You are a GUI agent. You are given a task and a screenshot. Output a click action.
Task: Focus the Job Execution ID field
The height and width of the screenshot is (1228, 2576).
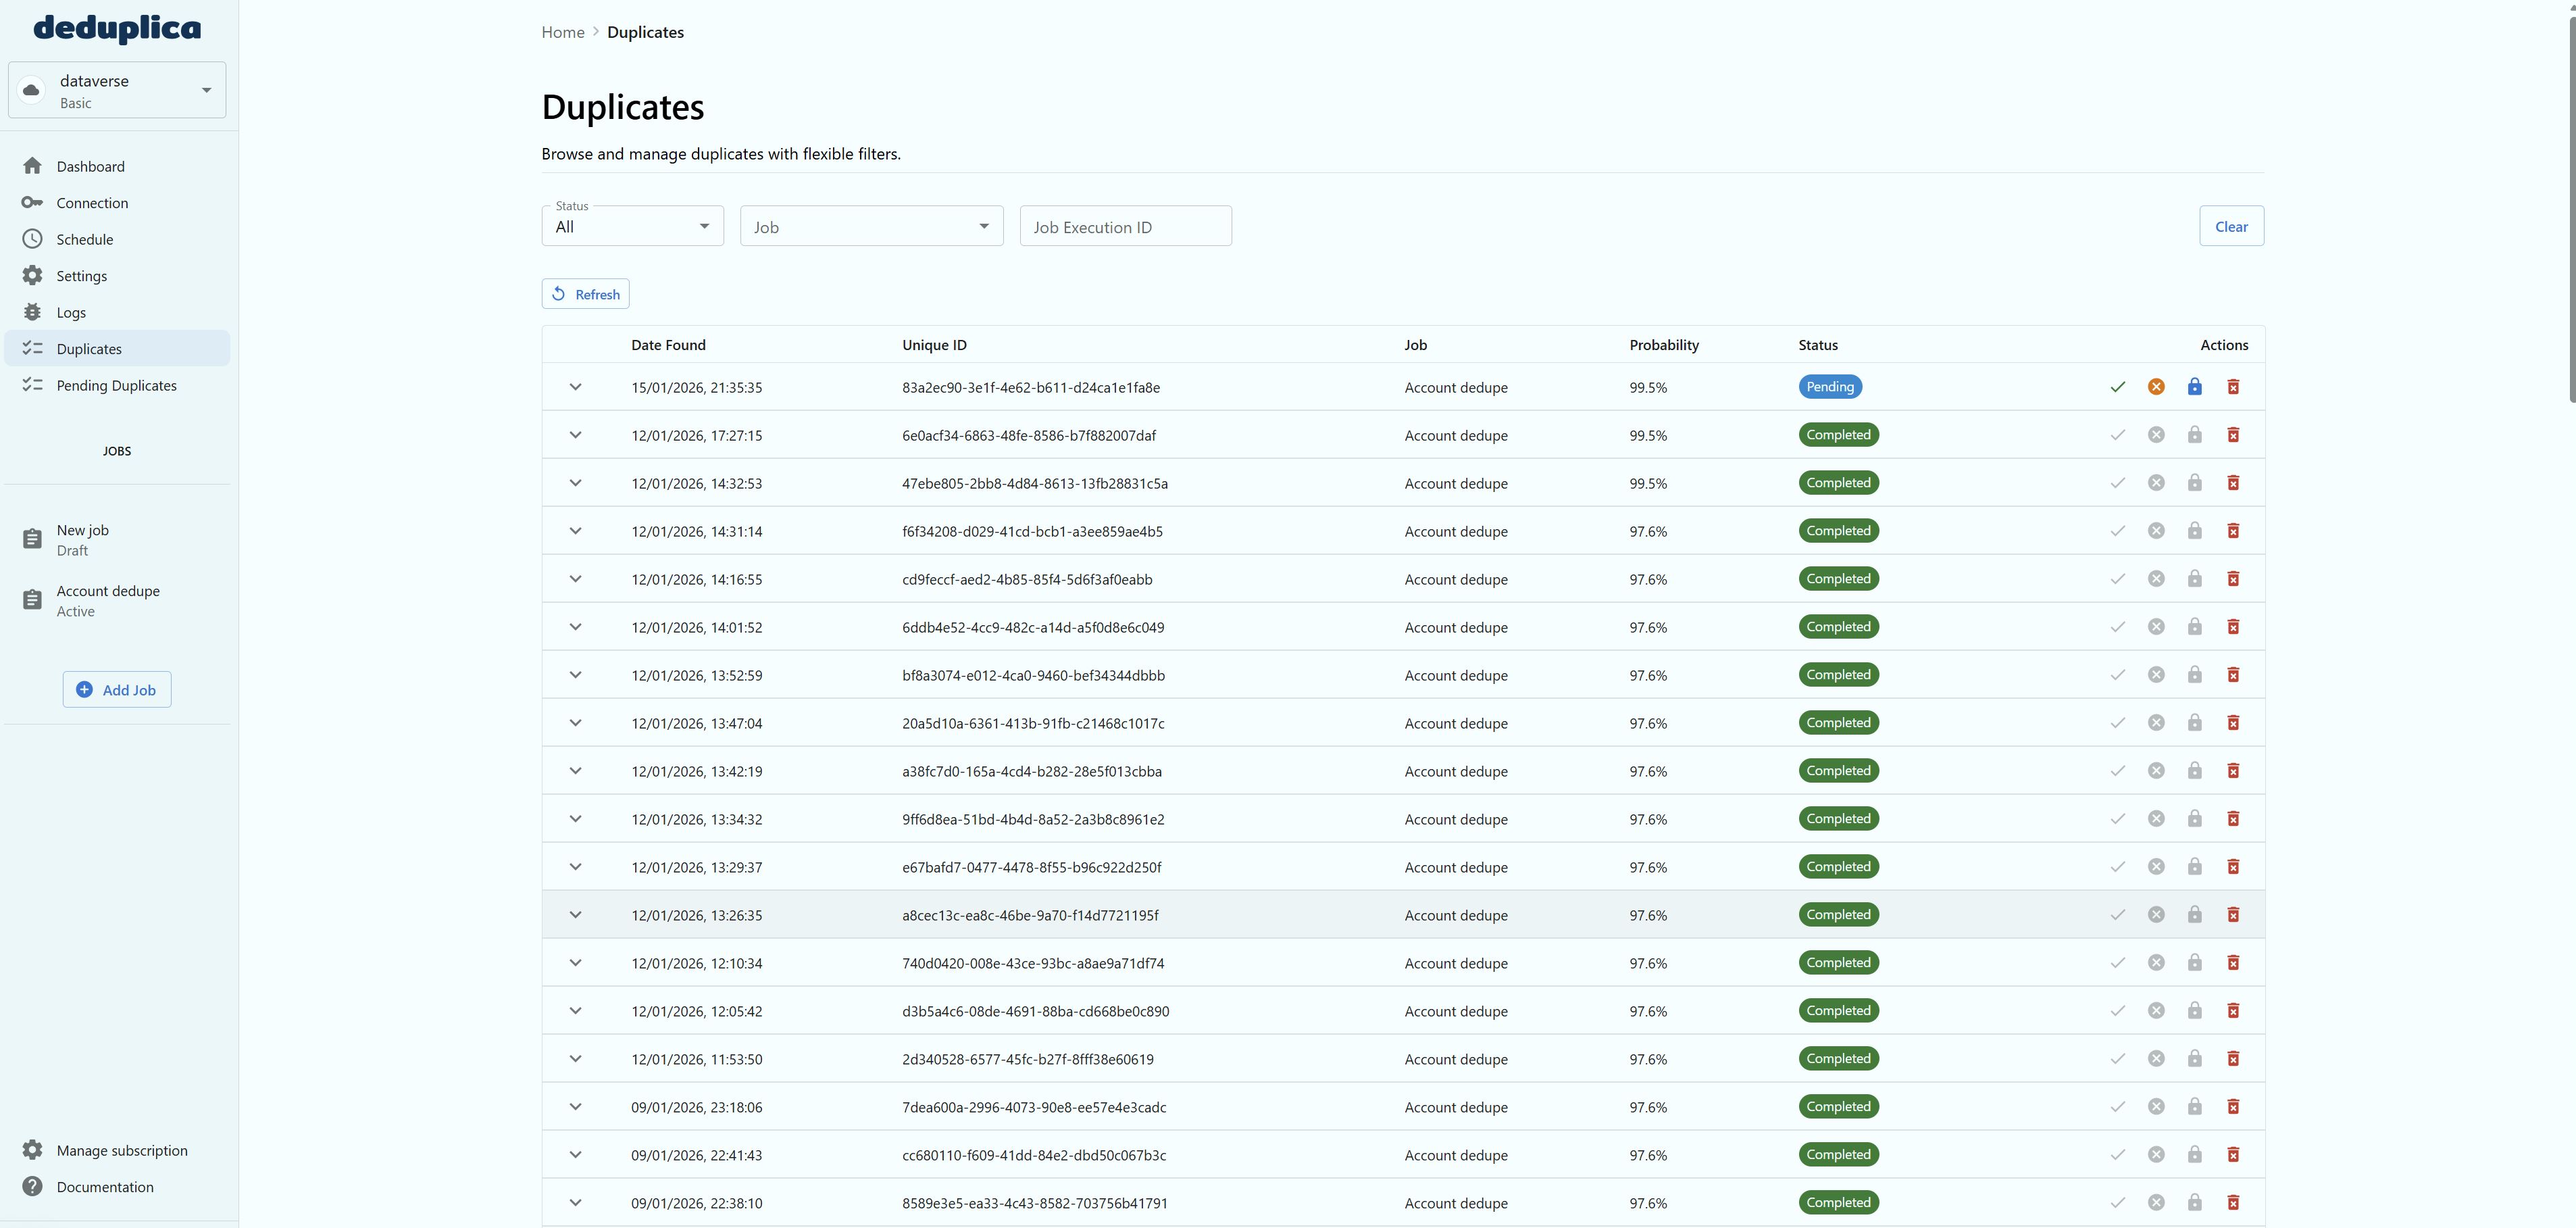(1125, 227)
